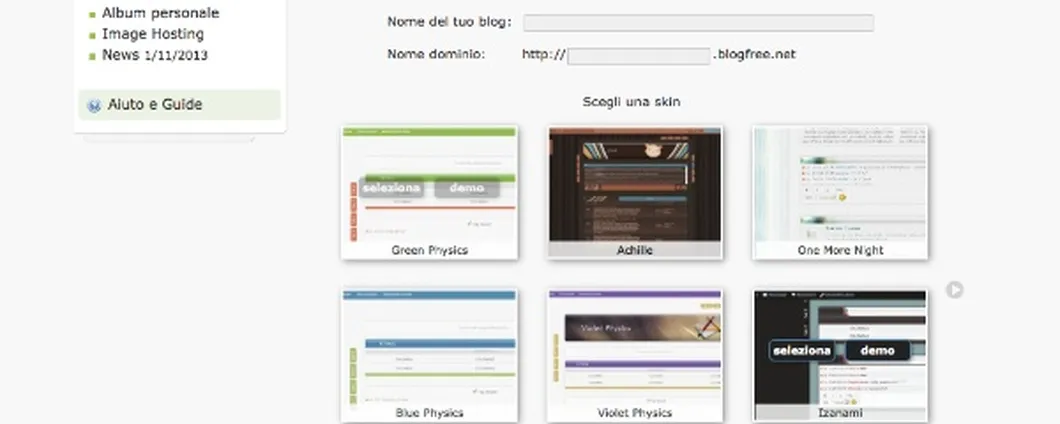1060x424 pixels.
Task: Focus the Nome del tuo blog field
Action: point(698,22)
